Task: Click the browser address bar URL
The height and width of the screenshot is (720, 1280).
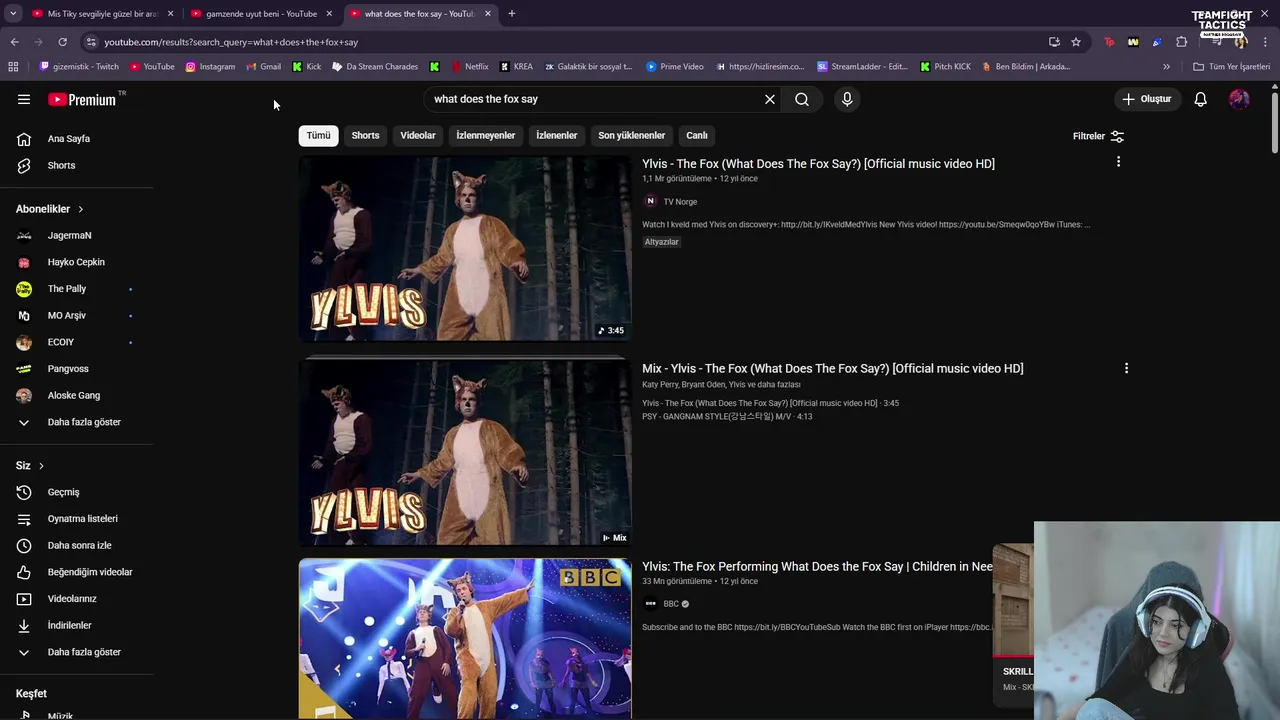Action: coord(230,42)
